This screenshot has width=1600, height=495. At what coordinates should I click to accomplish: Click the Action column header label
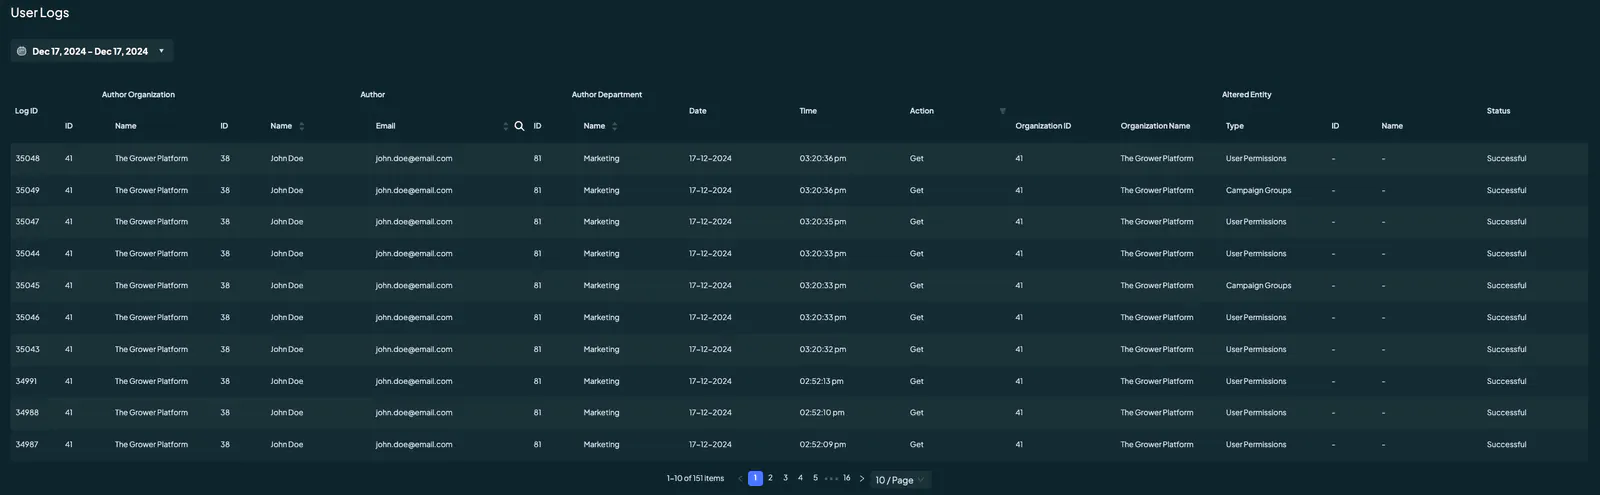click(922, 111)
